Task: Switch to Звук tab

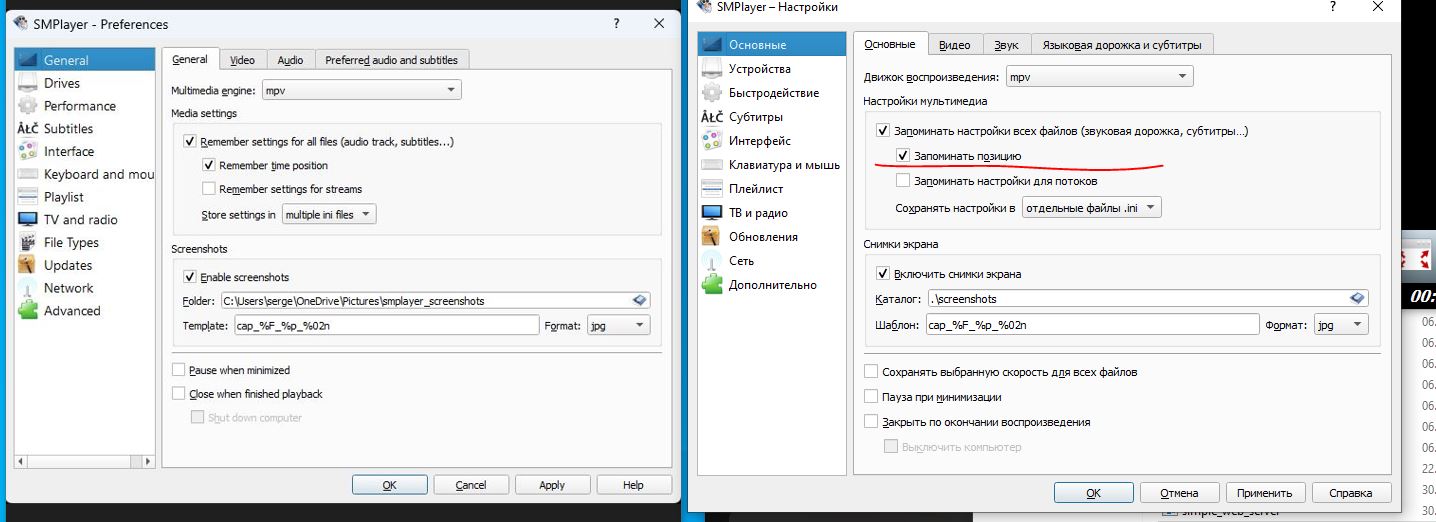Action: pos(1006,45)
